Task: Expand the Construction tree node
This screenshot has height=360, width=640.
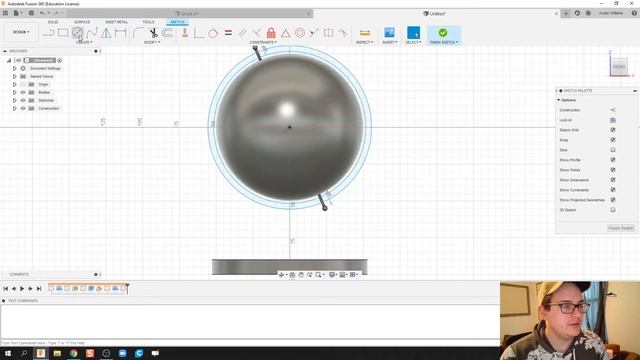Action: click(14, 109)
